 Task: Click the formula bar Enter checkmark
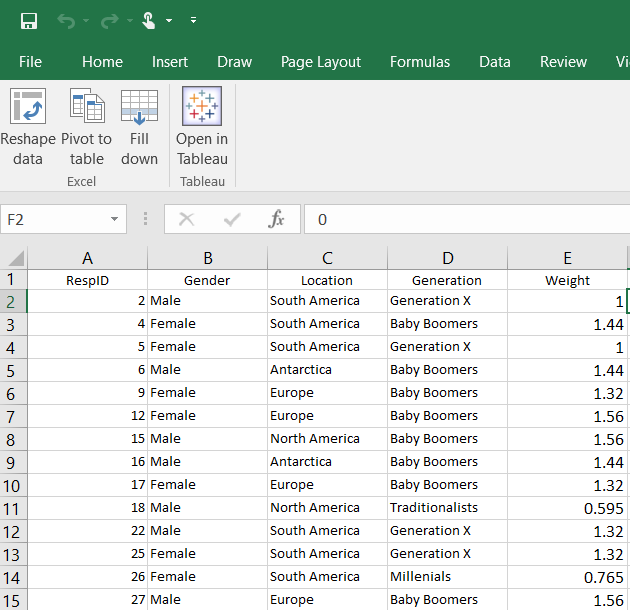(x=232, y=219)
